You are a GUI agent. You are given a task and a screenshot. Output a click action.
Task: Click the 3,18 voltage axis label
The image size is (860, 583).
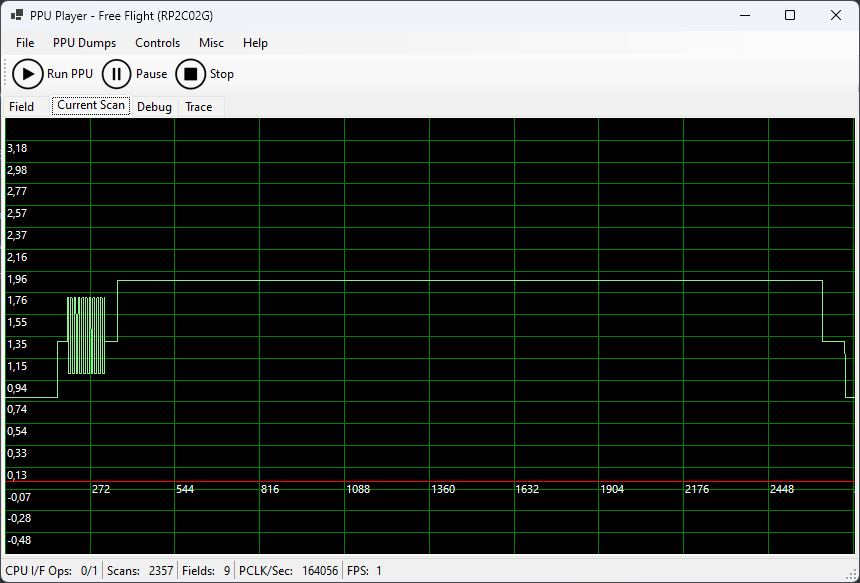pos(17,148)
